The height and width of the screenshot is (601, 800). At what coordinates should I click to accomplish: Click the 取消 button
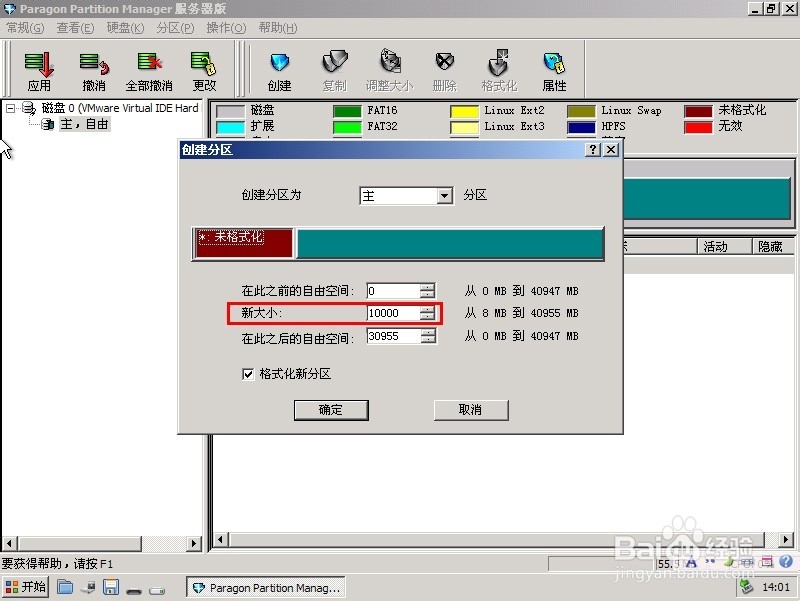pos(470,410)
